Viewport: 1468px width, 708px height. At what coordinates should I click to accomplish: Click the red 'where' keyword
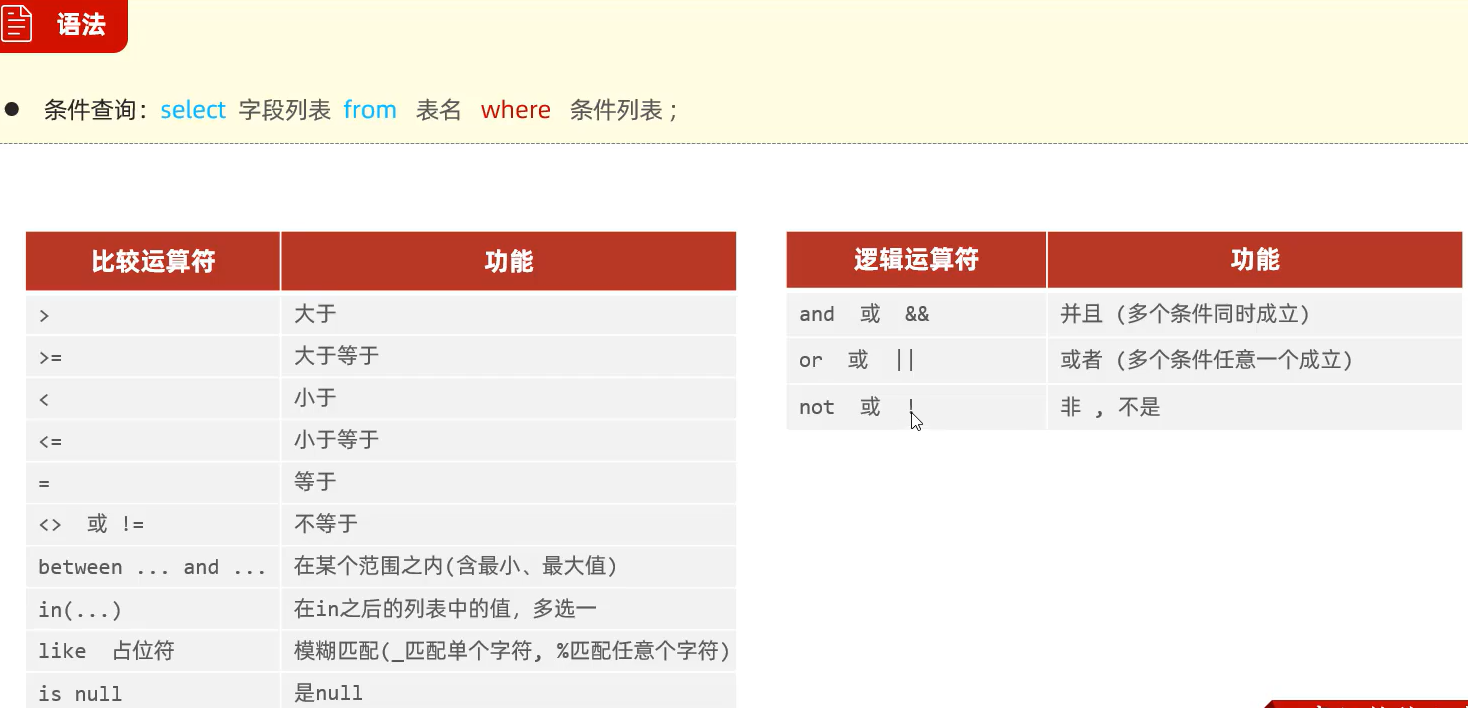pos(515,110)
